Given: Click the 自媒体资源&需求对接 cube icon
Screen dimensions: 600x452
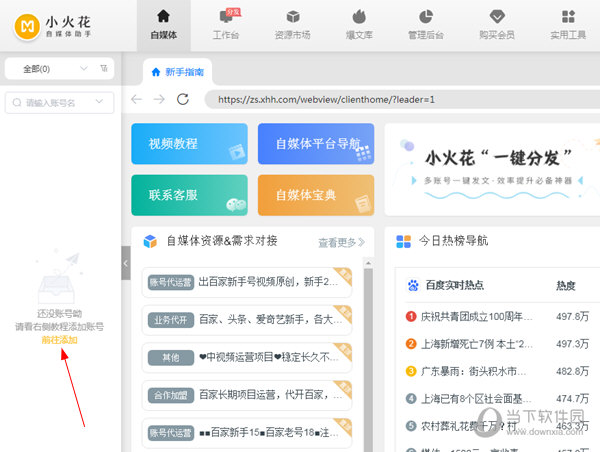Looking at the screenshot, I should click(x=150, y=242).
